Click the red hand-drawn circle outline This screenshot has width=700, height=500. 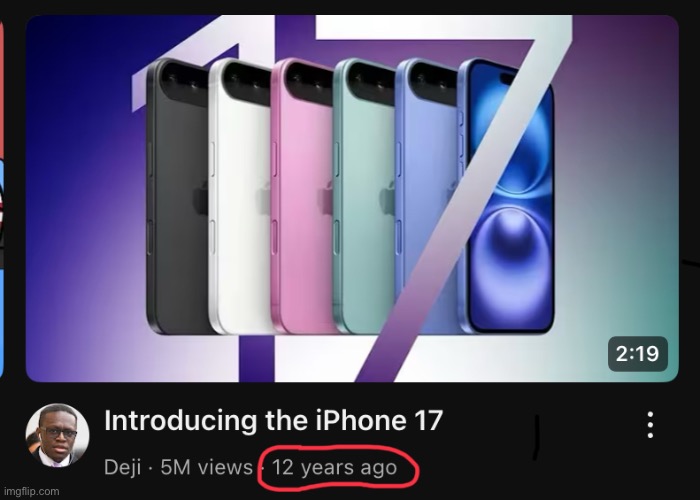coord(338,468)
